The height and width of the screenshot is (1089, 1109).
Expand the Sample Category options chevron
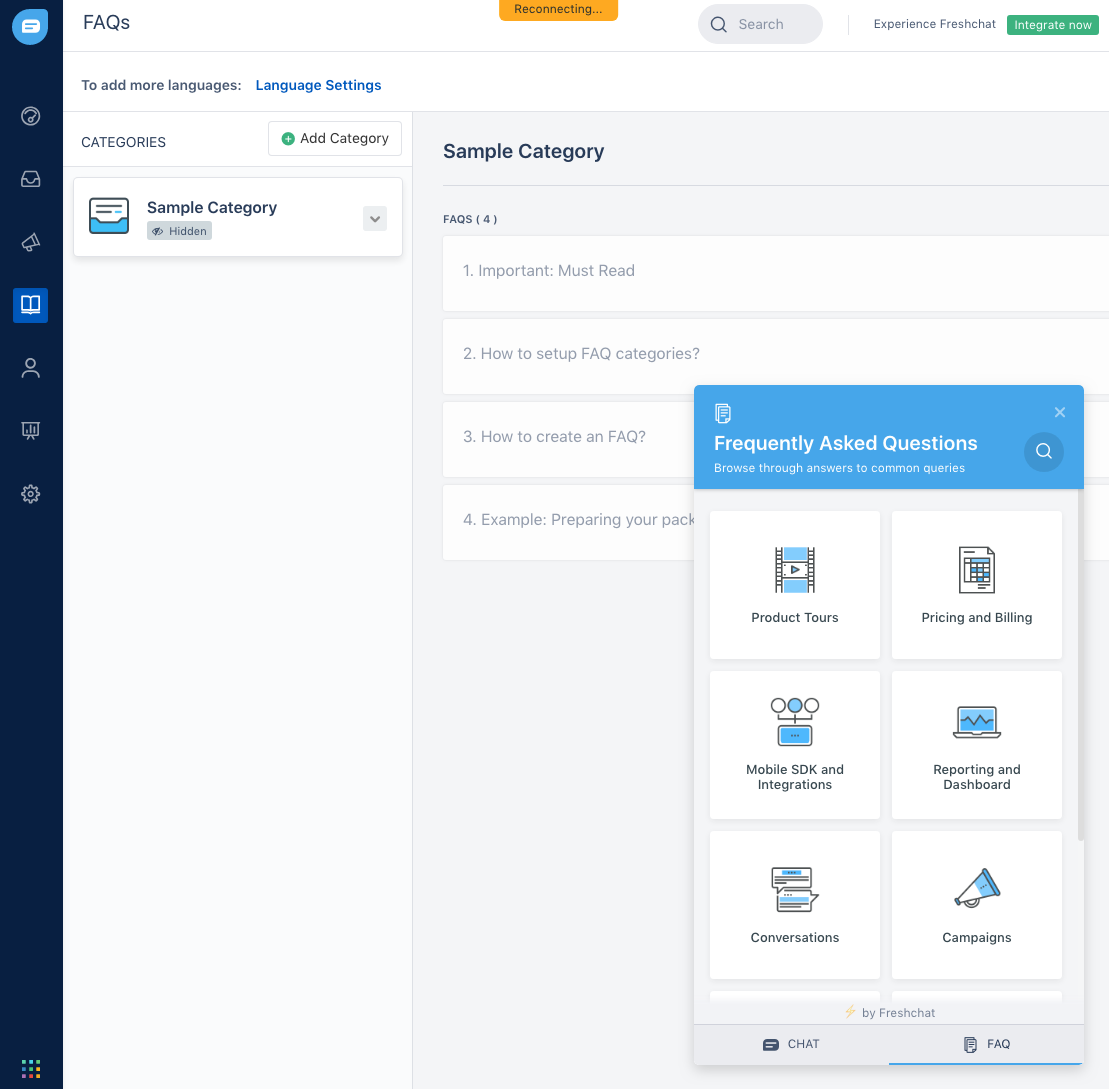coord(374,218)
